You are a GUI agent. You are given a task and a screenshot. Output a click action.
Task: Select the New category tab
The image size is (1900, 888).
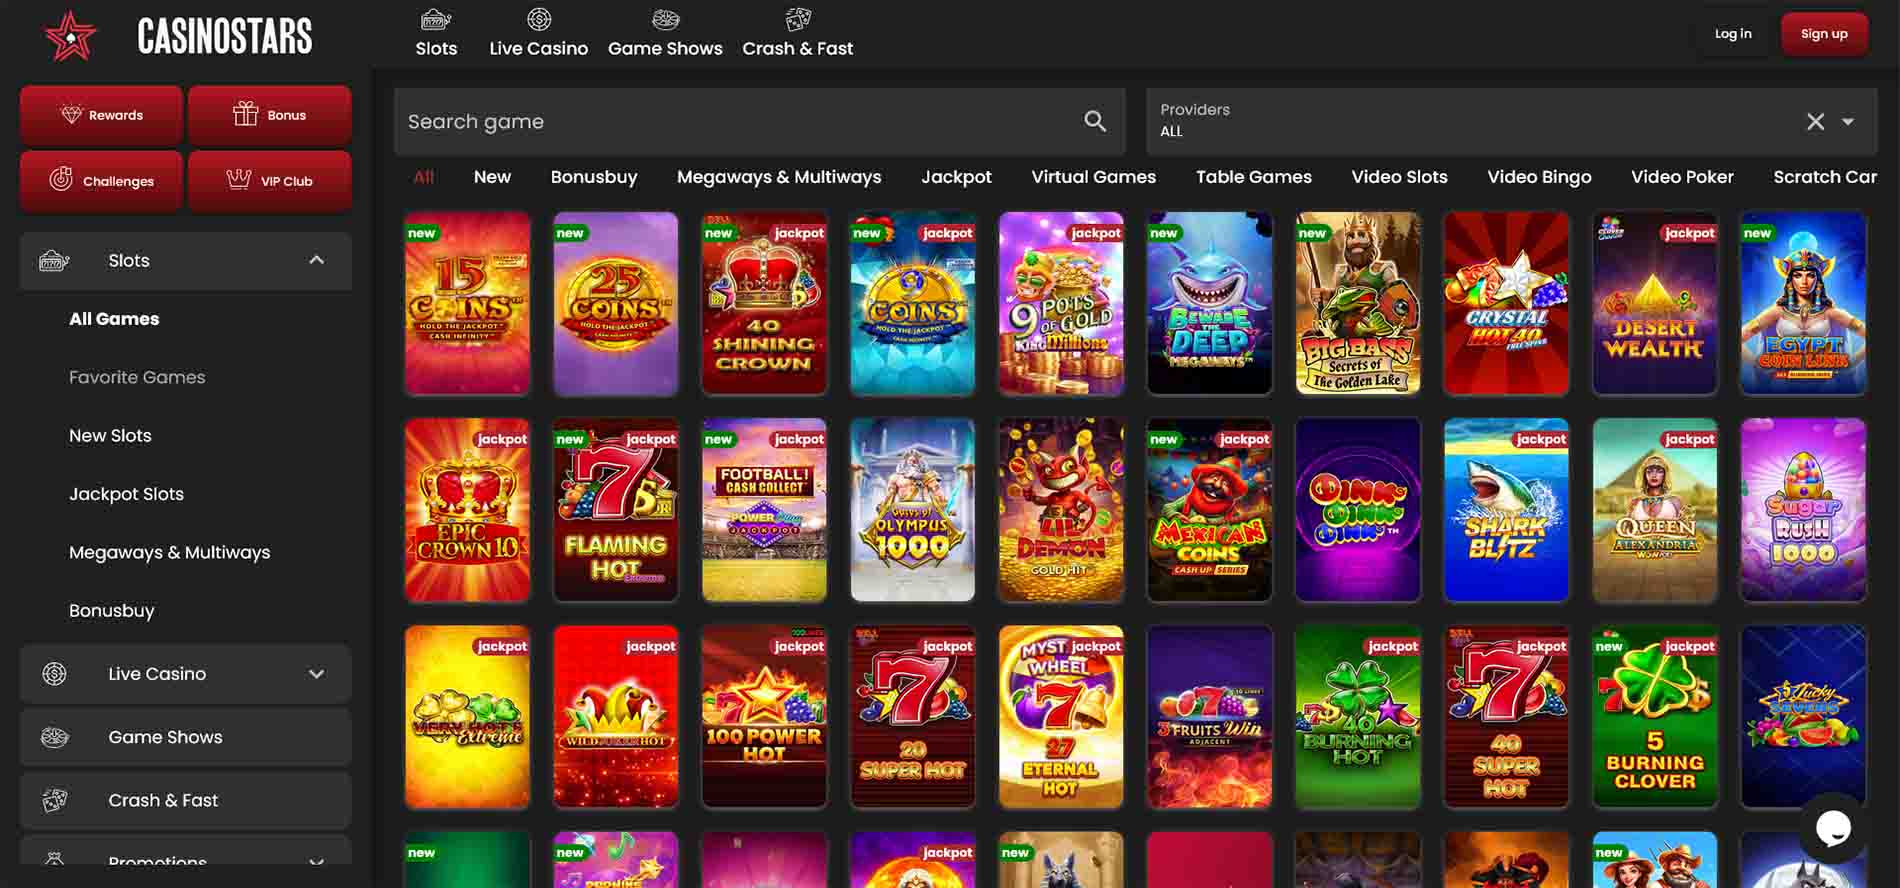point(492,177)
